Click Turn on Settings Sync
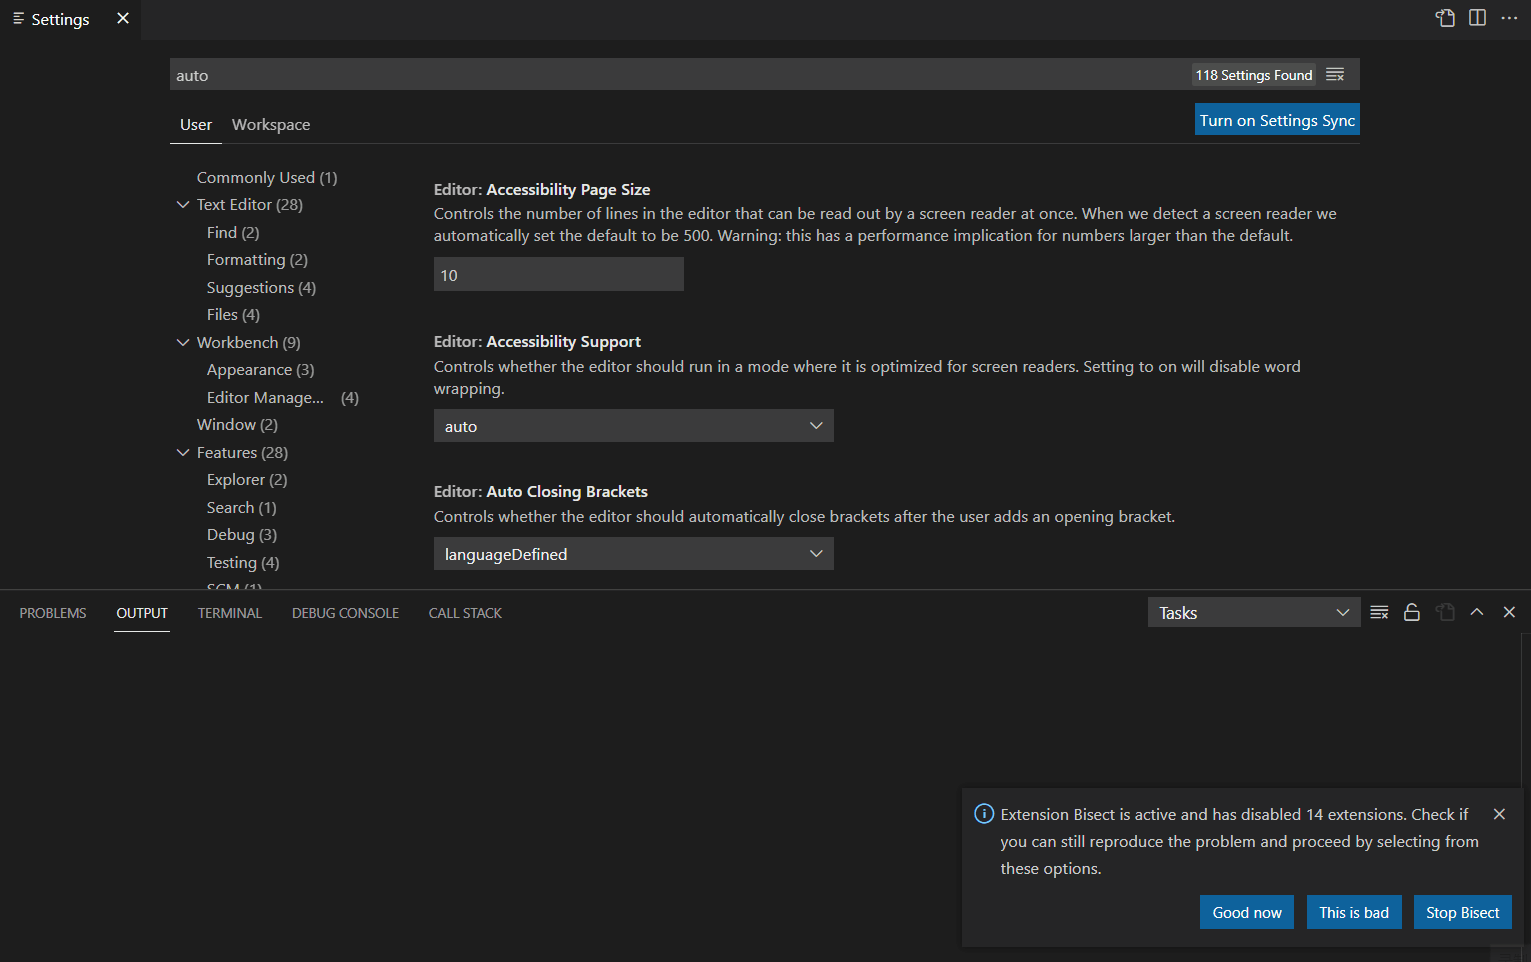Viewport: 1531px width, 962px height. click(x=1277, y=119)
